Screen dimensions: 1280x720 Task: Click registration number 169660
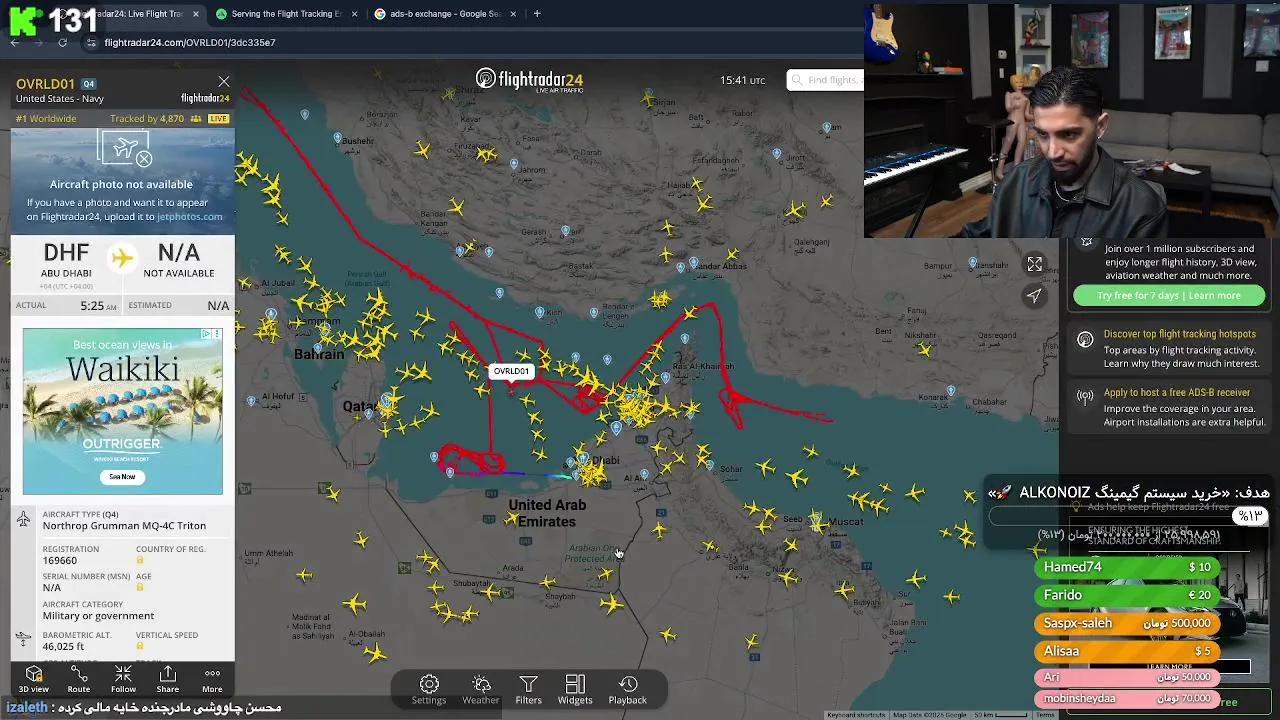(x=59, y=560)
